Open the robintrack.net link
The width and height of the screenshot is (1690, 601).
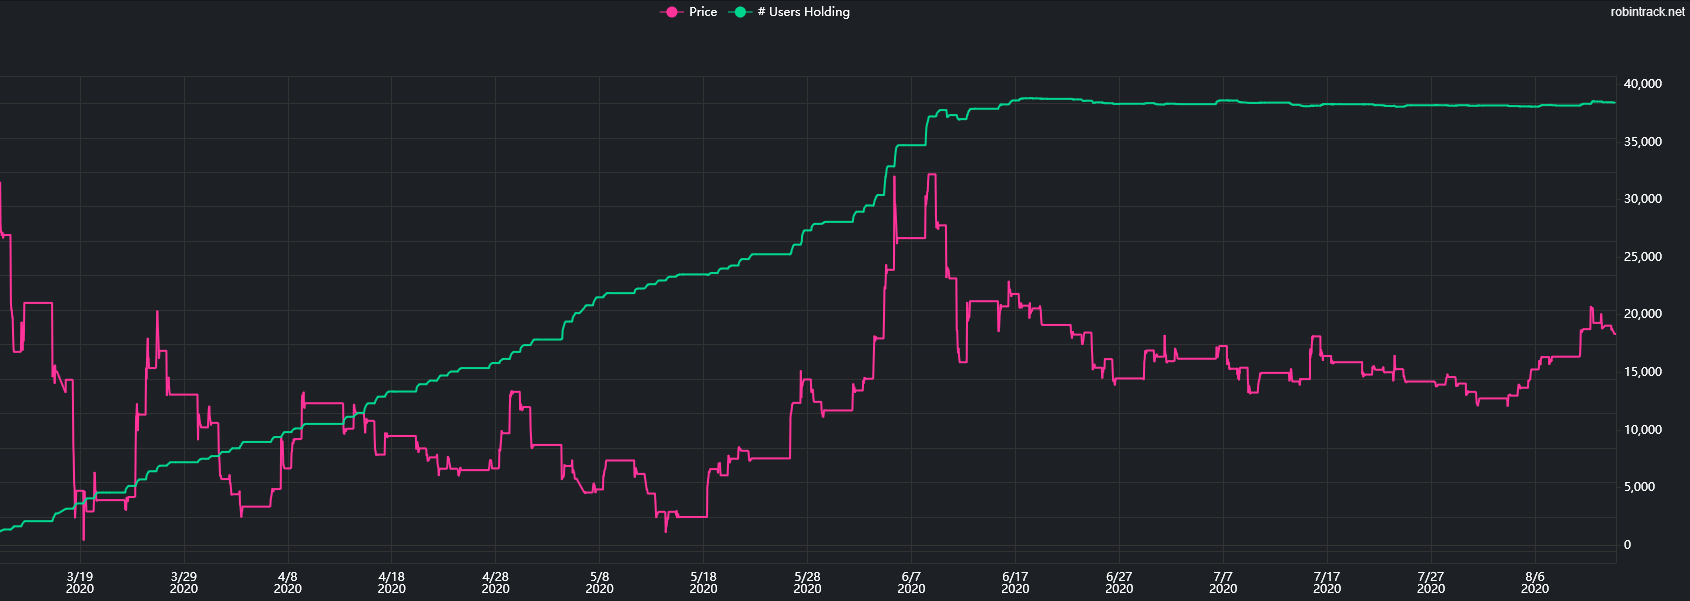(x=1647, y=12)
